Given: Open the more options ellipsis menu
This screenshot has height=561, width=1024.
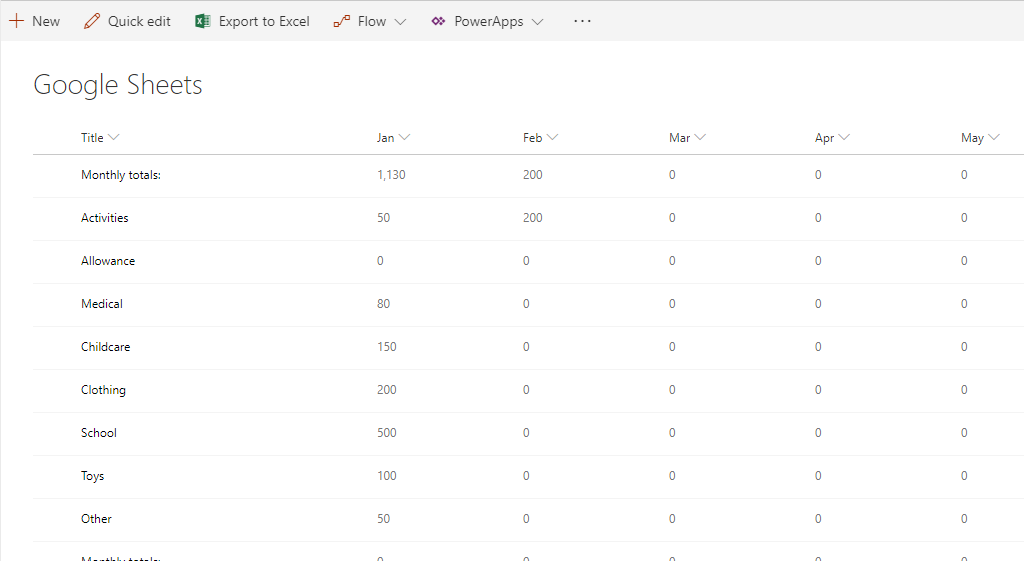Looking at the screenshot, I should click(x=583, y=21).
